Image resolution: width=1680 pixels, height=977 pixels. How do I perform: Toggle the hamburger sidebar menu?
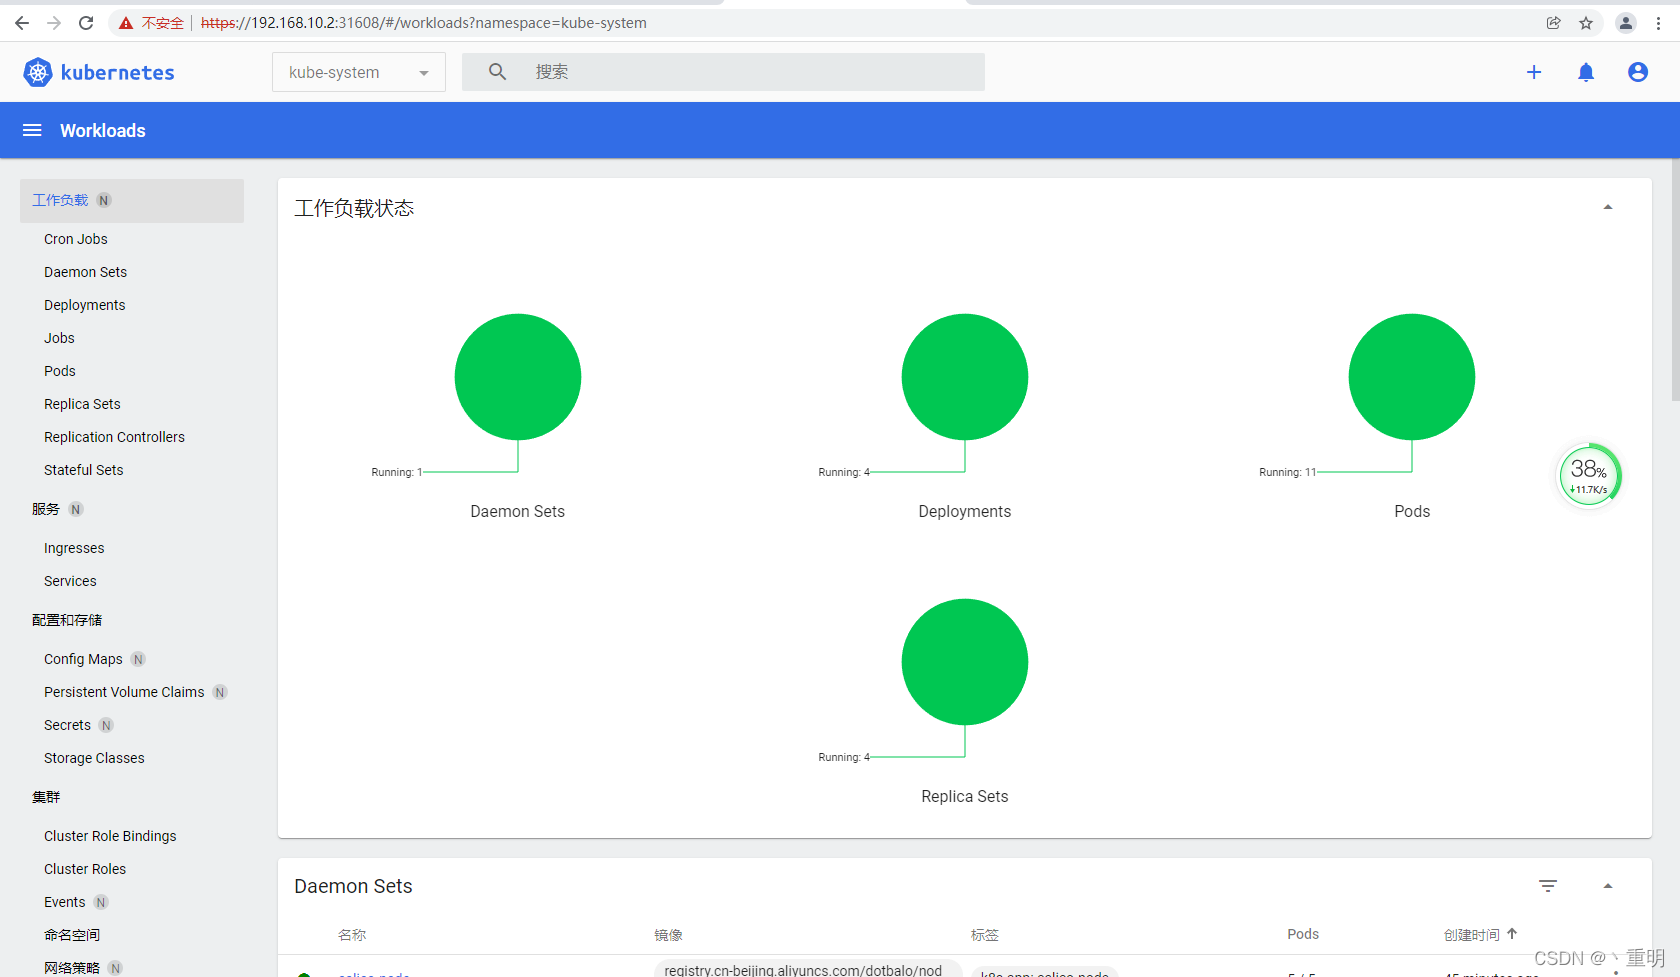click(32, 130)
